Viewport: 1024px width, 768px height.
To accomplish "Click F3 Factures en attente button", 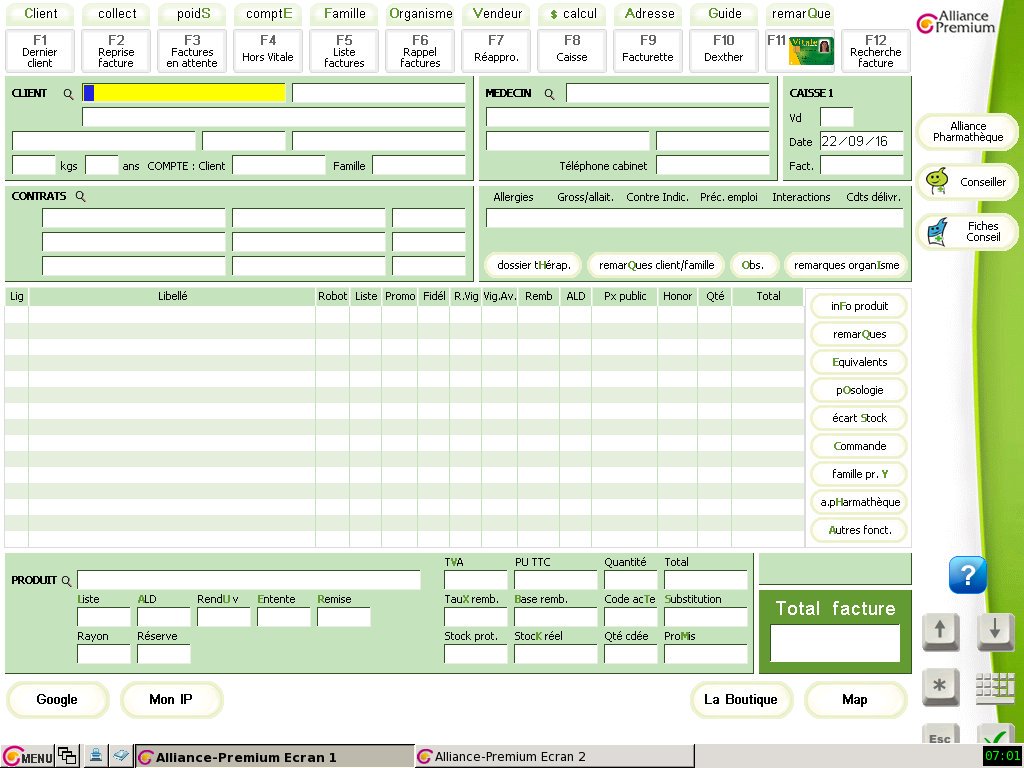I will [192, 51].
